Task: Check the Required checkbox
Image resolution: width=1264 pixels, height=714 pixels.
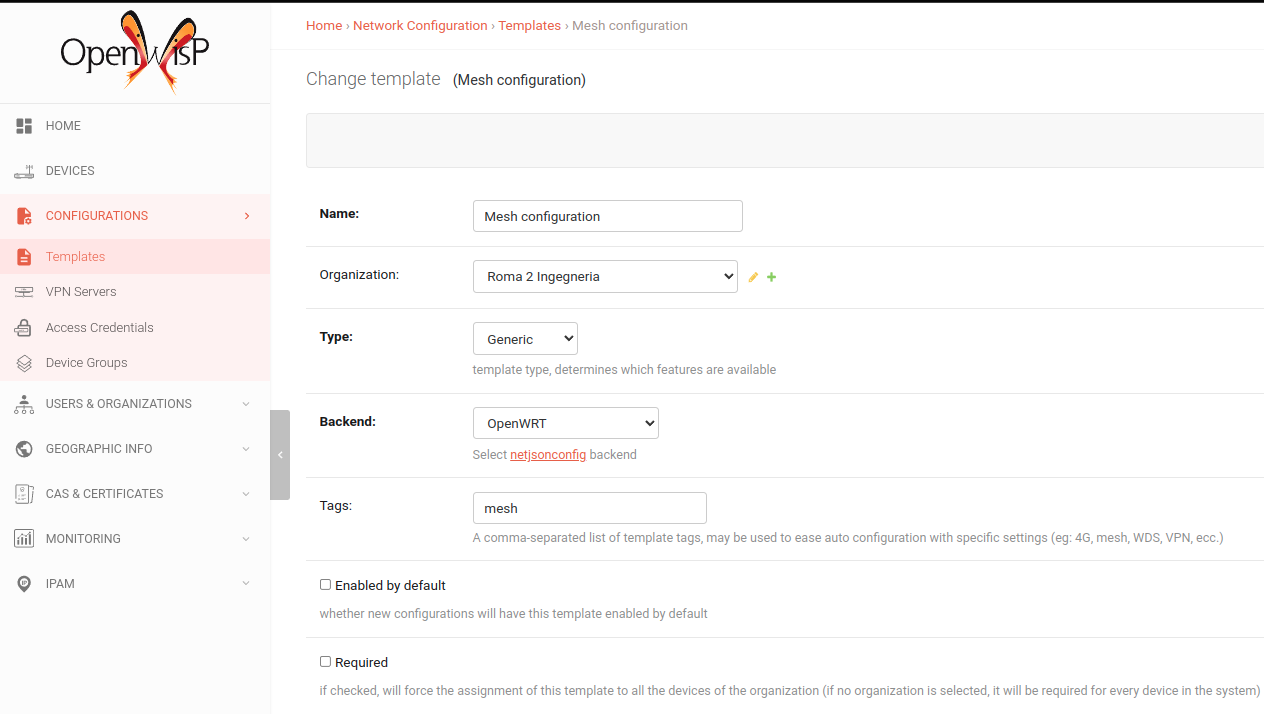Action: tap(325, 661)
